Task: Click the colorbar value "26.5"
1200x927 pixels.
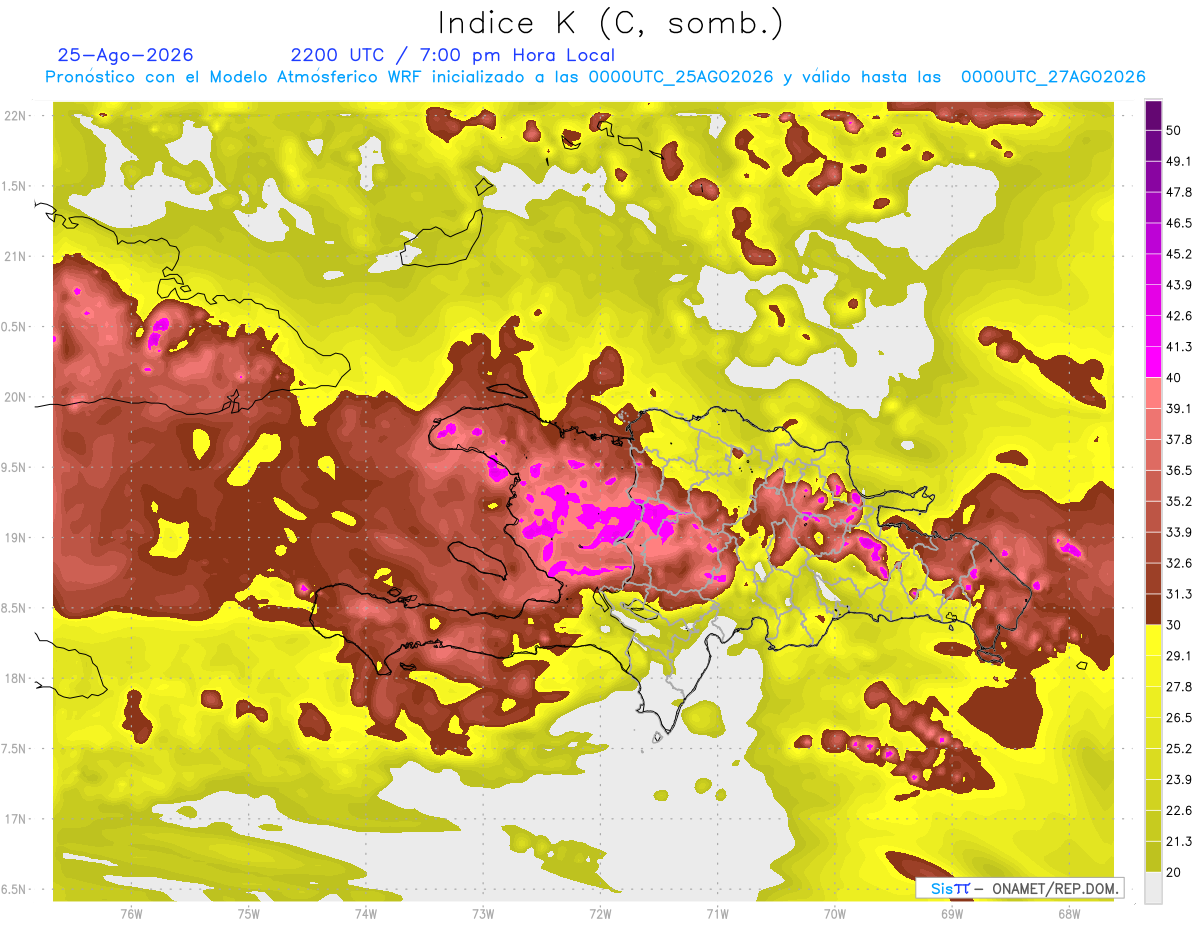Action: point(1178,718)
